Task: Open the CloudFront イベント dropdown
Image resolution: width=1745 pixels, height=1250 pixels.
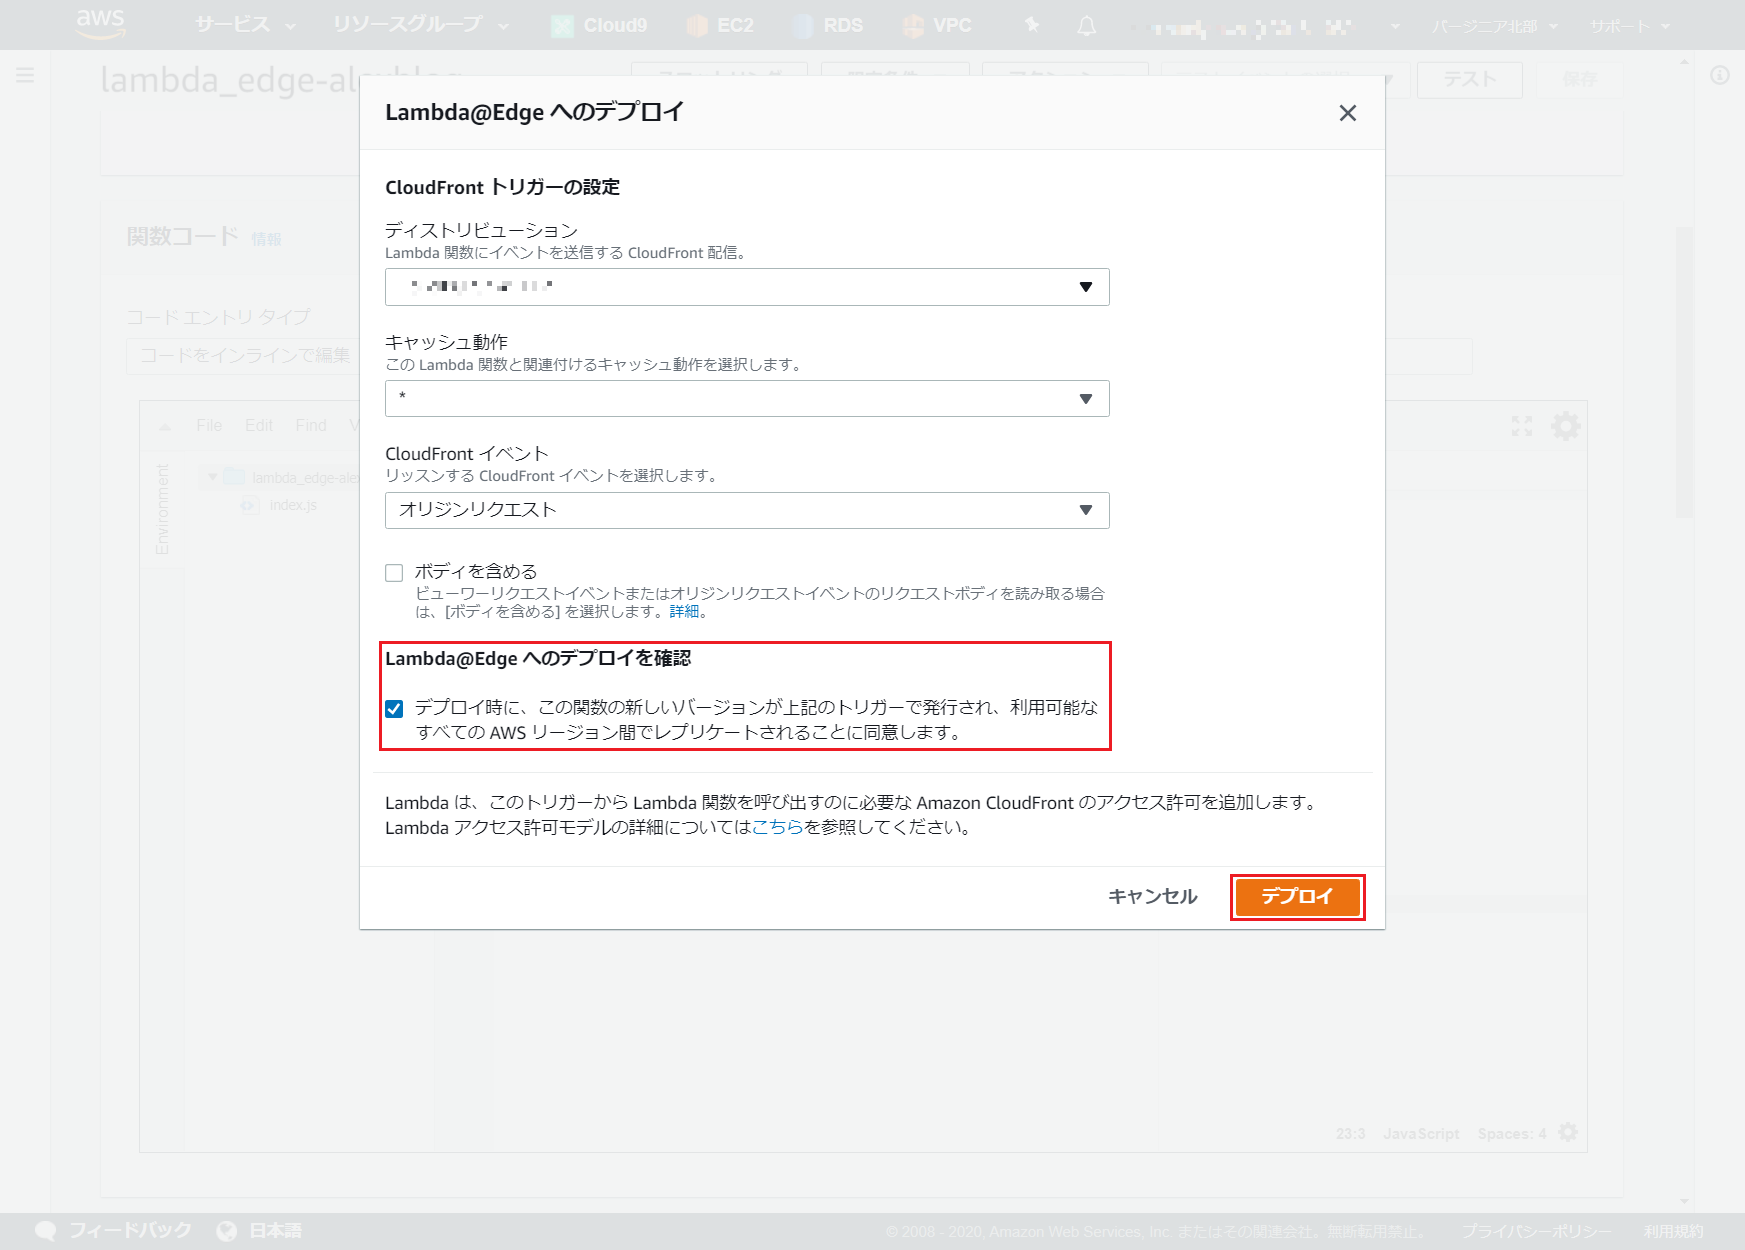Action: pos(746,510)
